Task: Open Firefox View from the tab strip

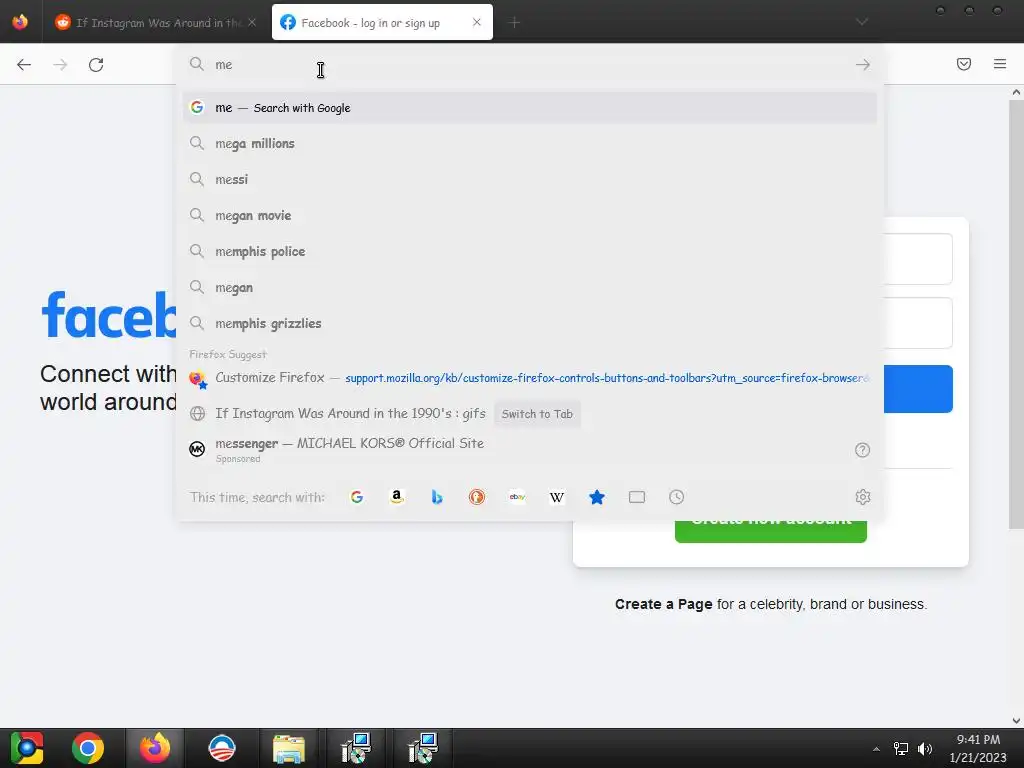Action: click(20, 22)
